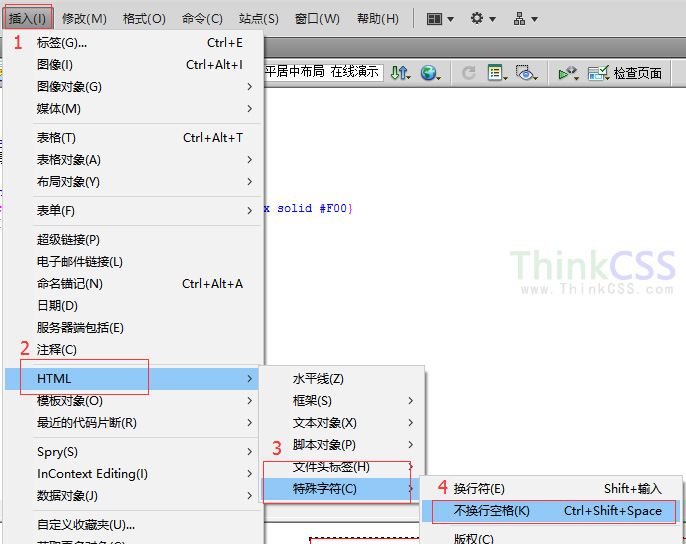The image size is (686, 544).
Task: Choose 自定义收藏夹(U)... menu entry
Action: [133, 524]
